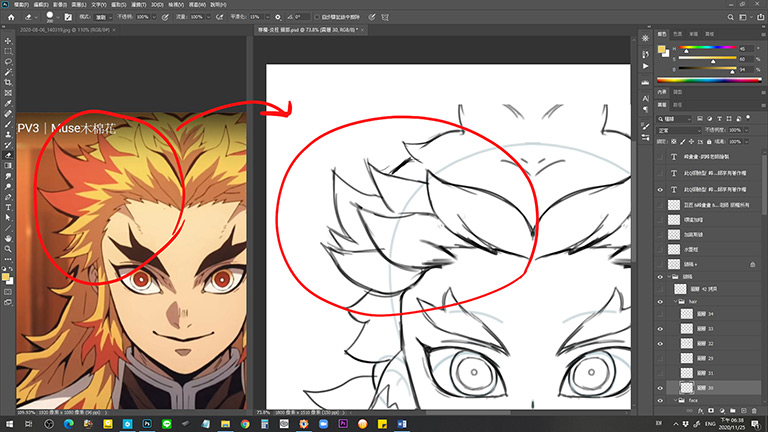The height and width of the screenshot is (432, 768).
Task: Click the create new group folder icon
Action: pyautogui.click(x=733, y=410)
